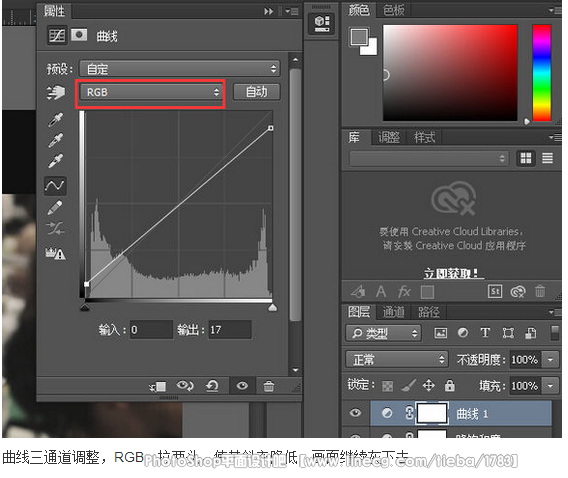Select the curves adjustment icon in Properties
This screenshot has height=478, width=568.
click(x=57, y=35)
